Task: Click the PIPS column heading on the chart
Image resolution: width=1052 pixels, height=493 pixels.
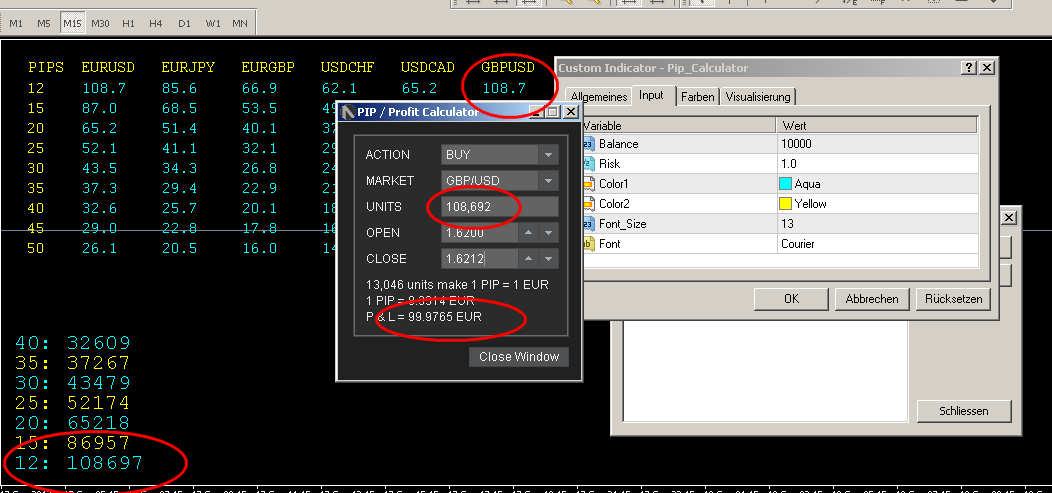Action: point(46,67)
